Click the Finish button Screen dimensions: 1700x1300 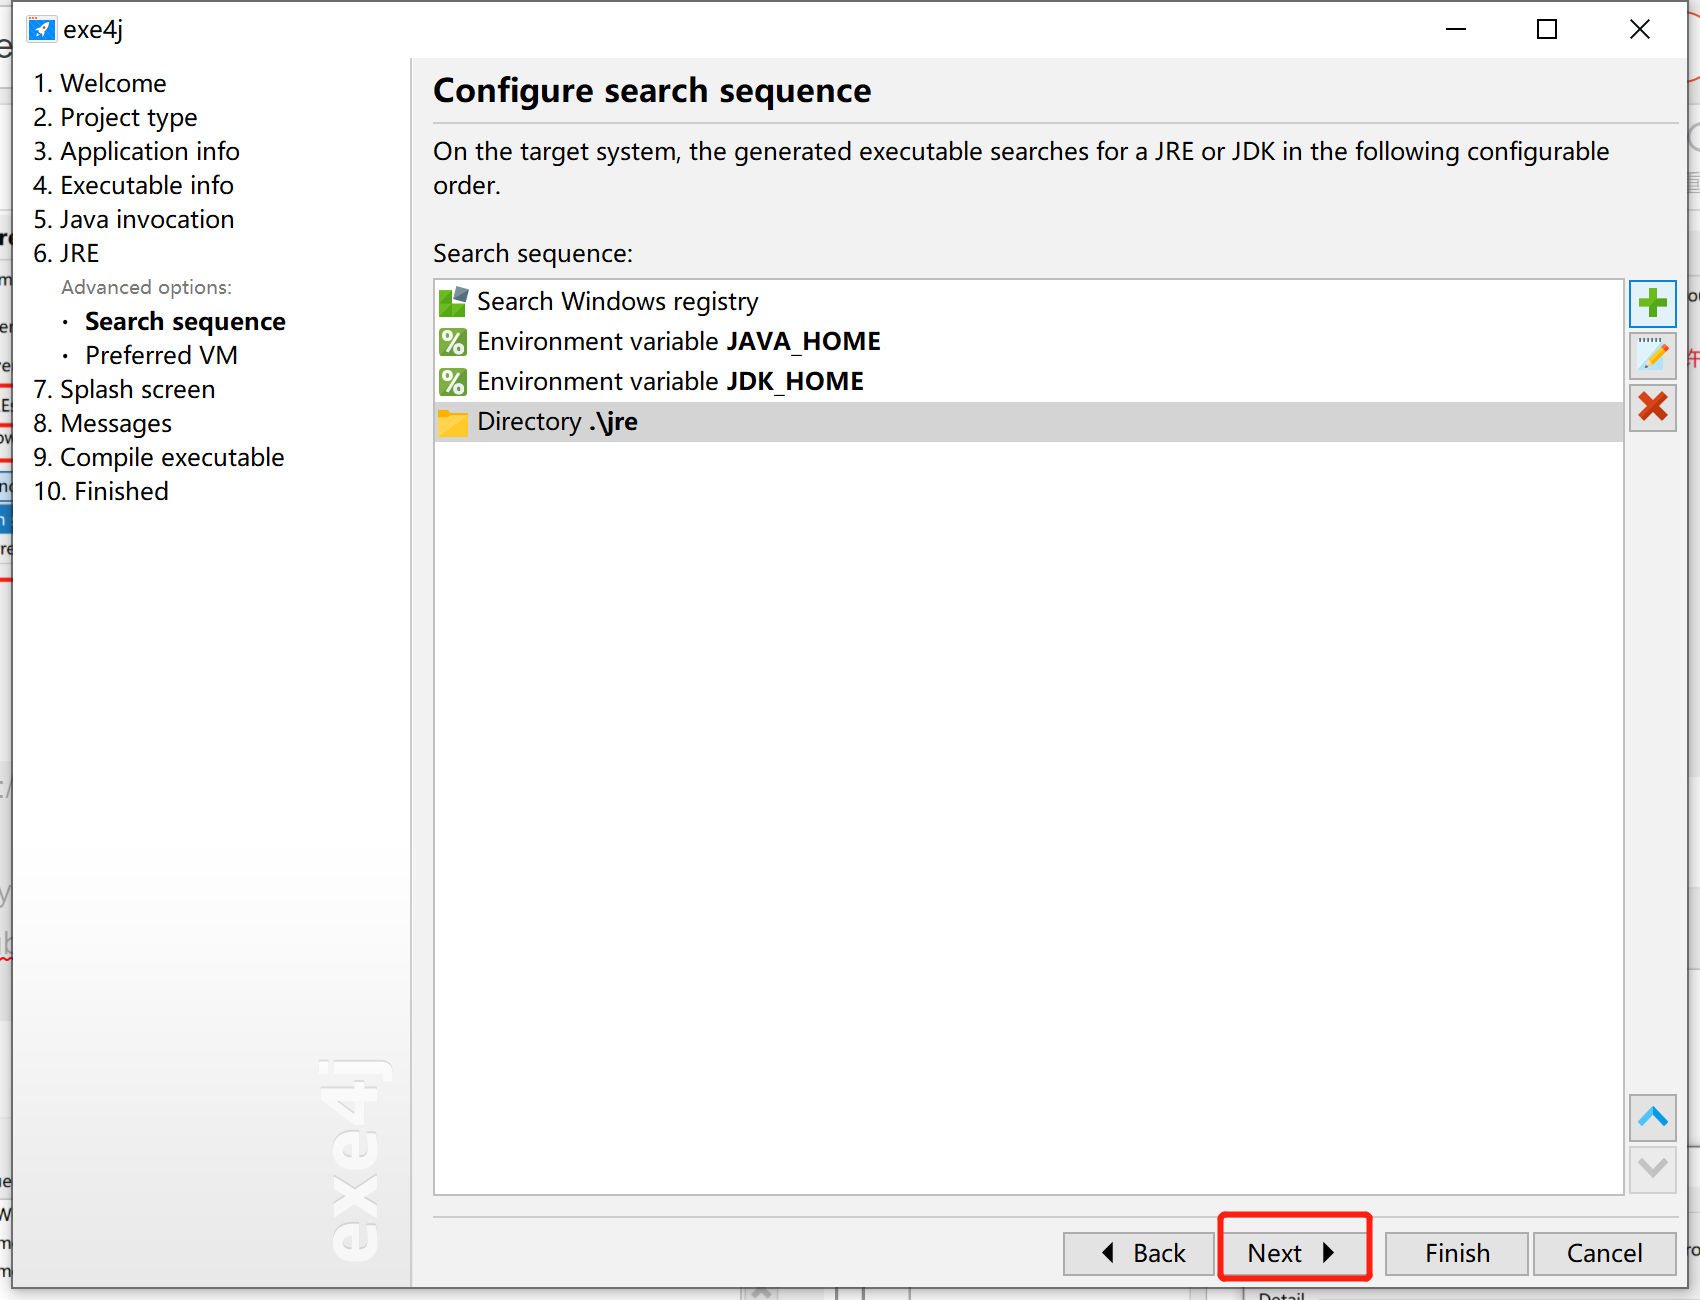click(x=1457, y=1253)
